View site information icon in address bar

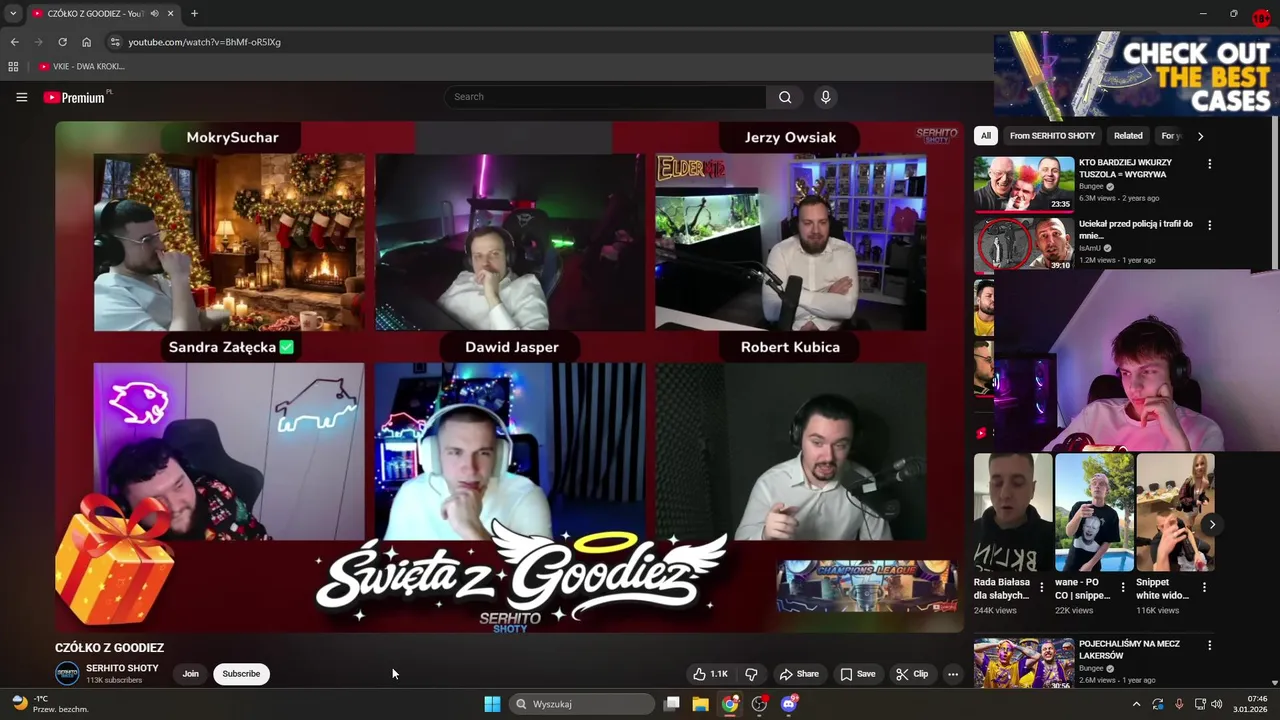[x=115, y=42]
